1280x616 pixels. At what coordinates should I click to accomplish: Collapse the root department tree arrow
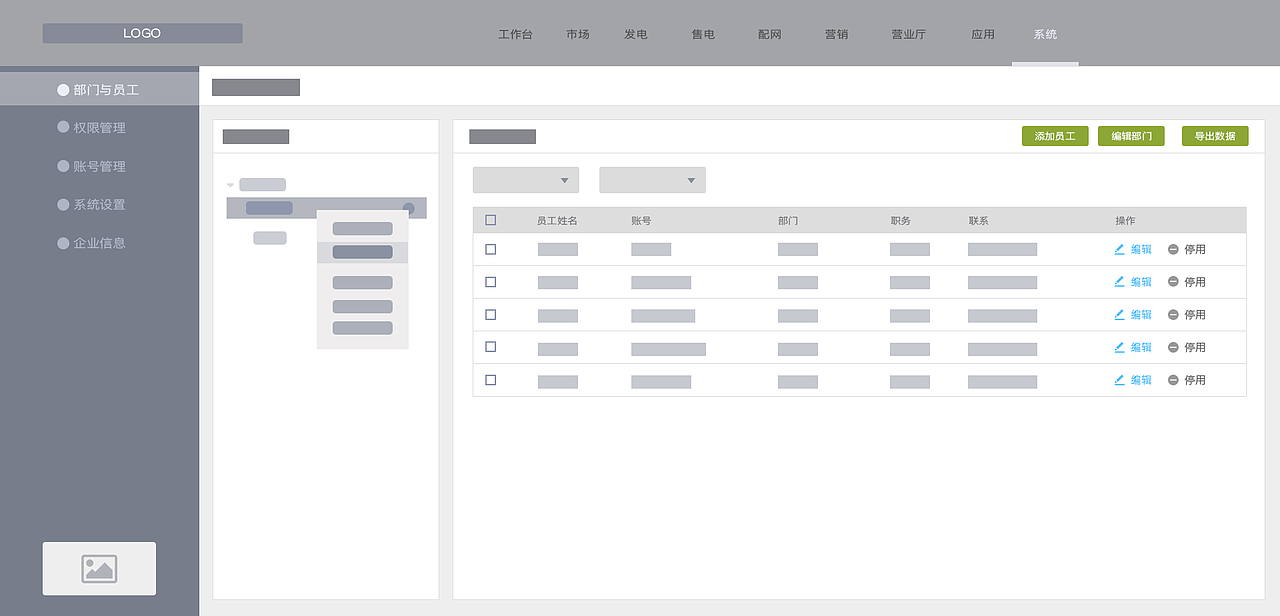click(231, 185)
